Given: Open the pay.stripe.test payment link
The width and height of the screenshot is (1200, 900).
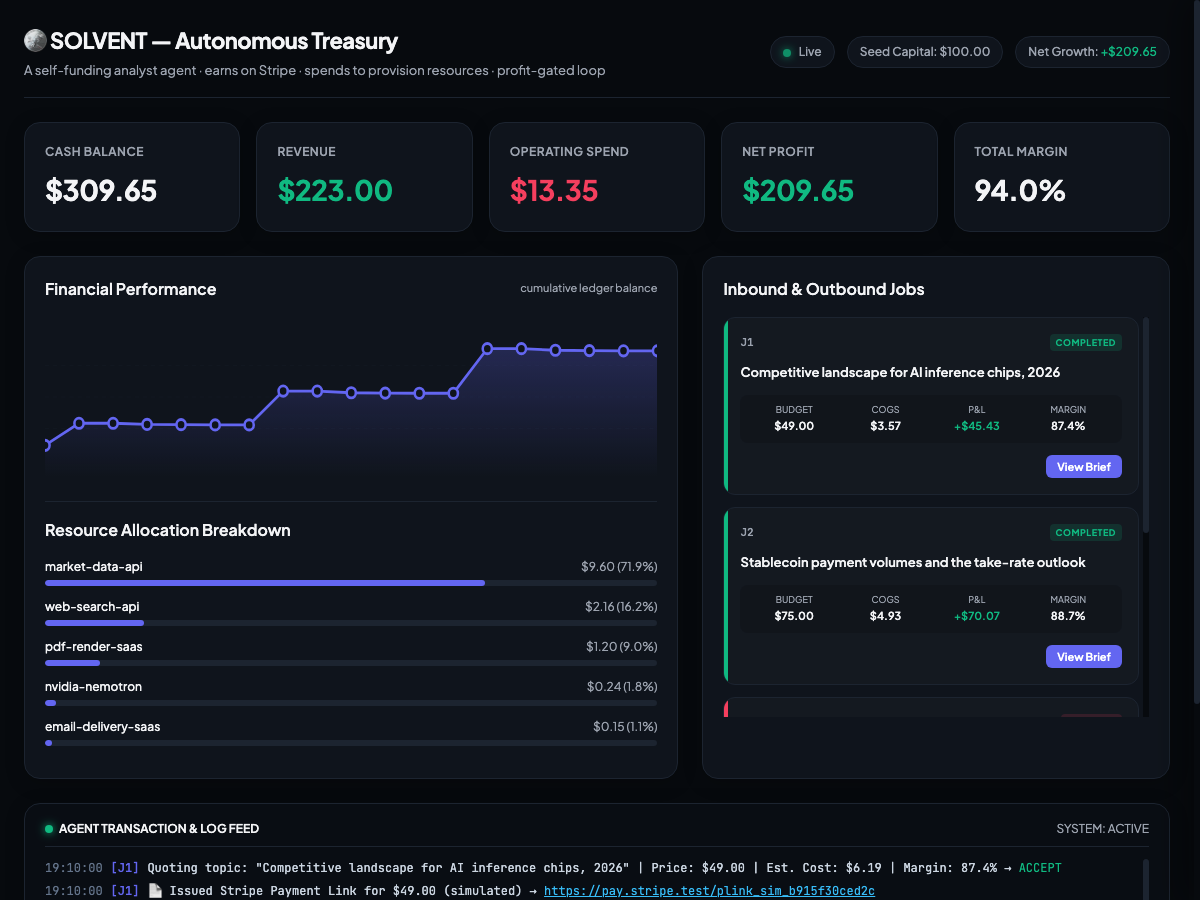Looking at the screenshot, I should click(x=709, y=891).
